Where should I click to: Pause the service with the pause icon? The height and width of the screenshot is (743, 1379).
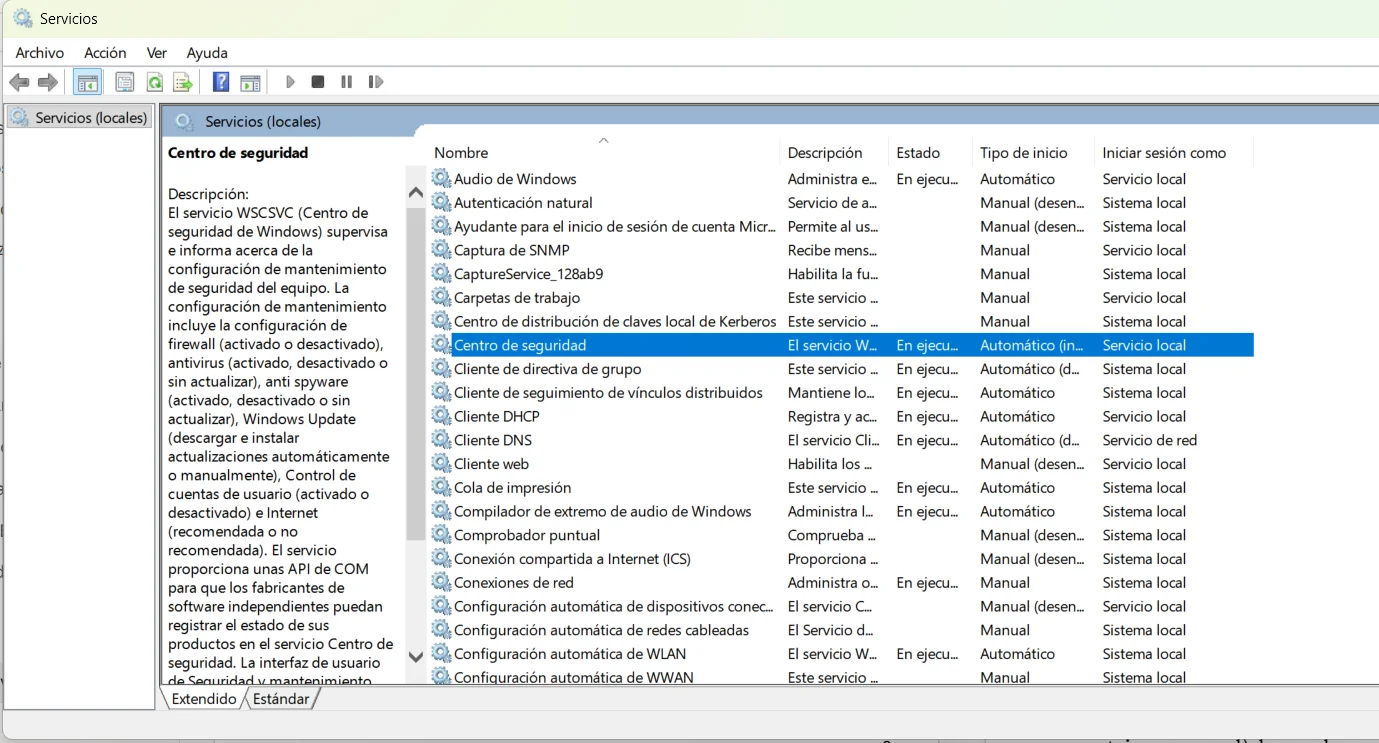coord(346,82)
